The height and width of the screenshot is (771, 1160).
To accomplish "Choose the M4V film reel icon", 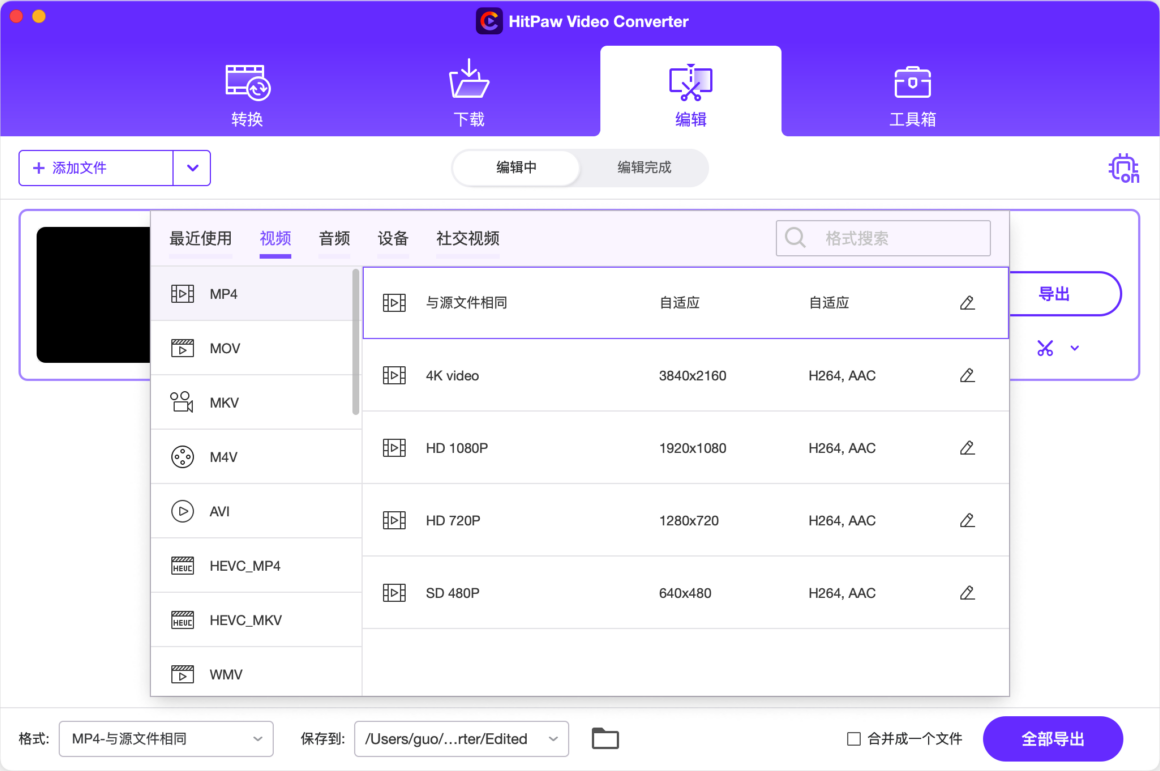I will click(182, 457).
